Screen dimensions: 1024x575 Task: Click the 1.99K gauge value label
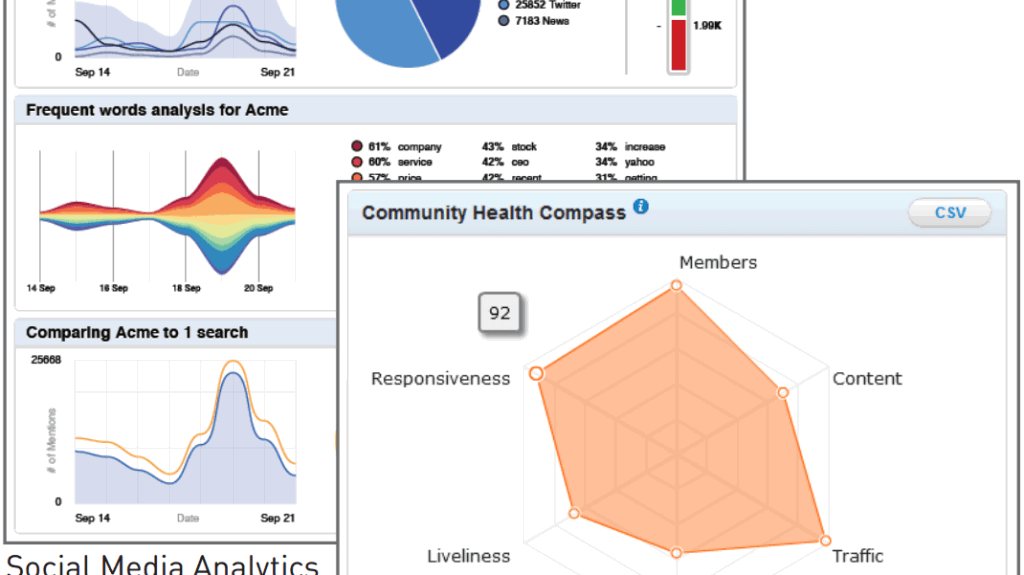pyautogui.click(x=707, y=25)
